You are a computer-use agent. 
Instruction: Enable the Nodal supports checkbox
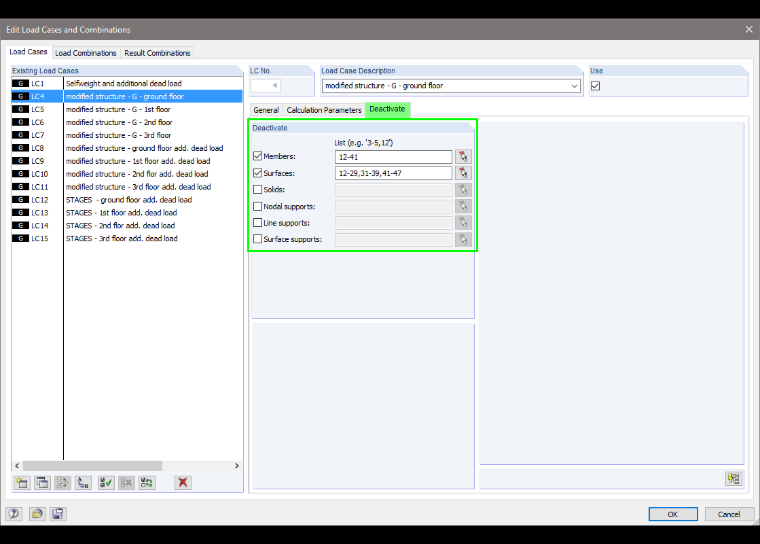(x=257, y=207)
